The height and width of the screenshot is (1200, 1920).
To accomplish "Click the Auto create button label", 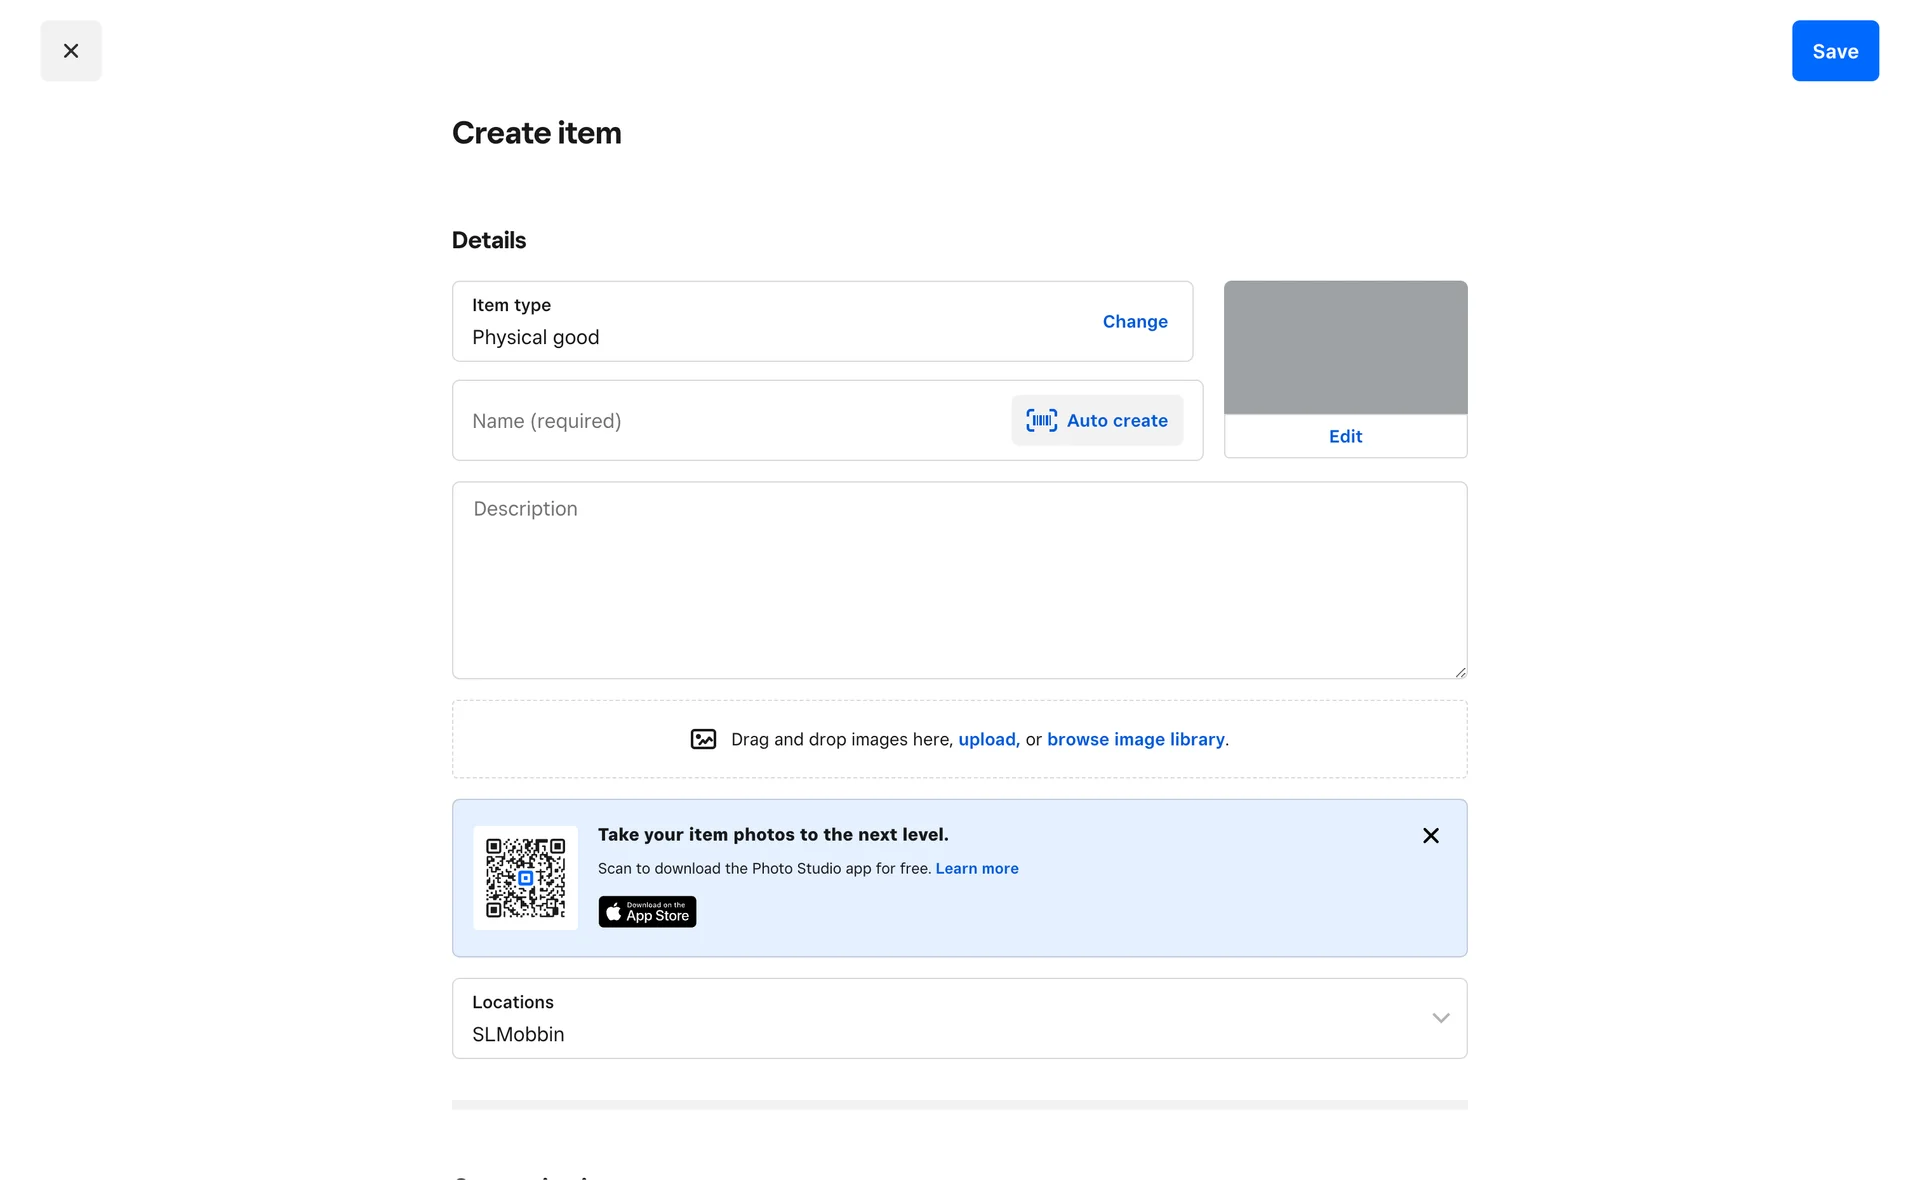I will click(1117, 421).
